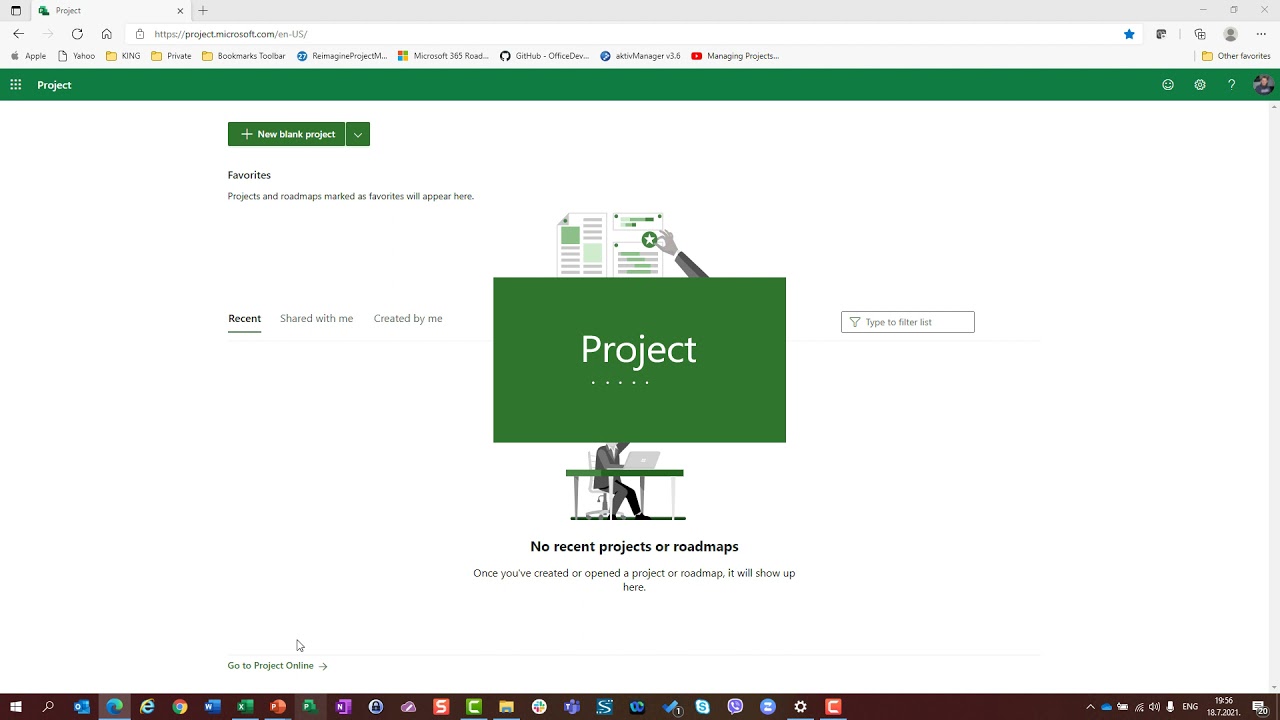The image size is (1280, 720).
Task: Open the aktivManager v3.6 bookmark
Action: click(x=640, y=56)
